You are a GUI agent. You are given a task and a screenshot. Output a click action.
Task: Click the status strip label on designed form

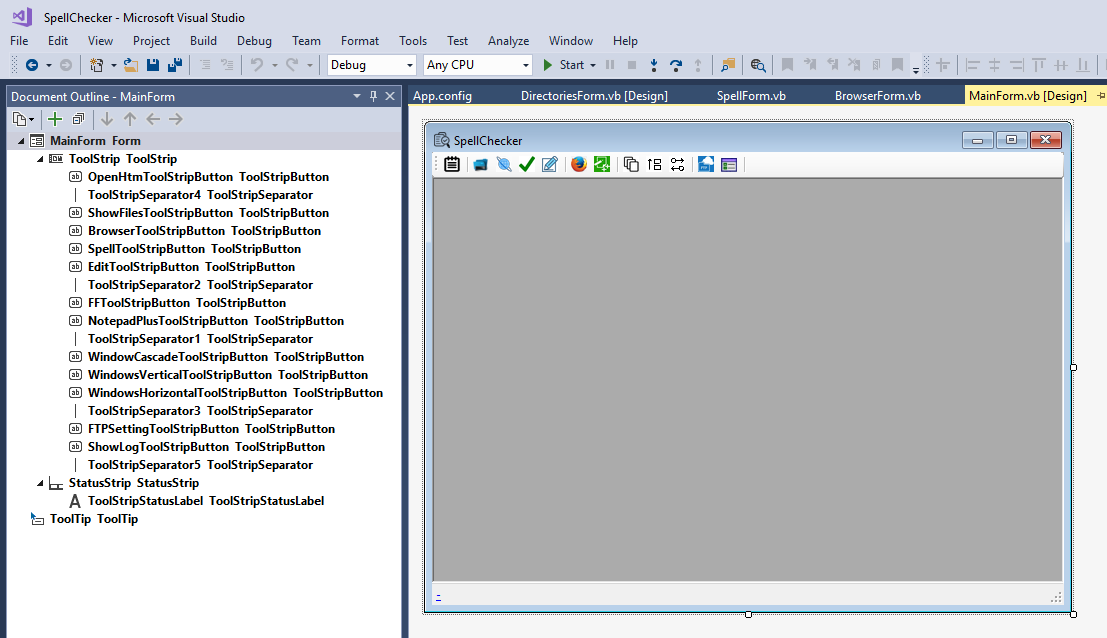[438, 596]
